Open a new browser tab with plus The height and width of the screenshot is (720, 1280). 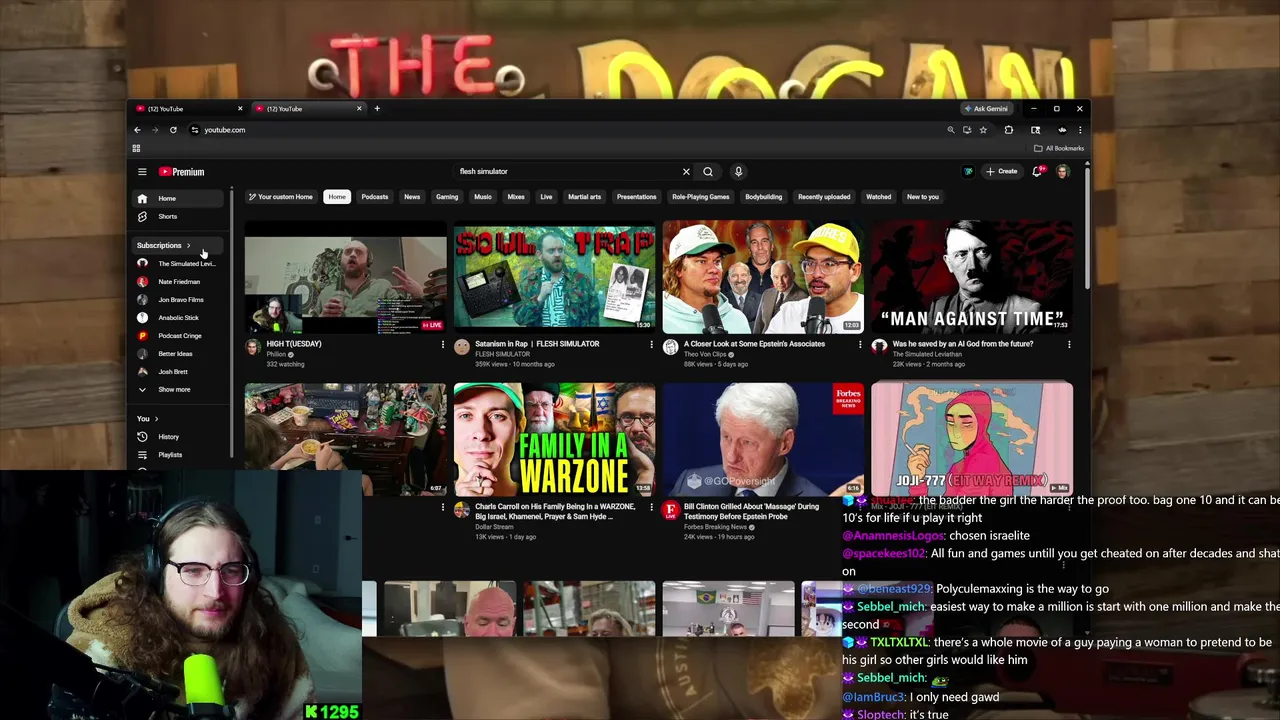(377, 108)
